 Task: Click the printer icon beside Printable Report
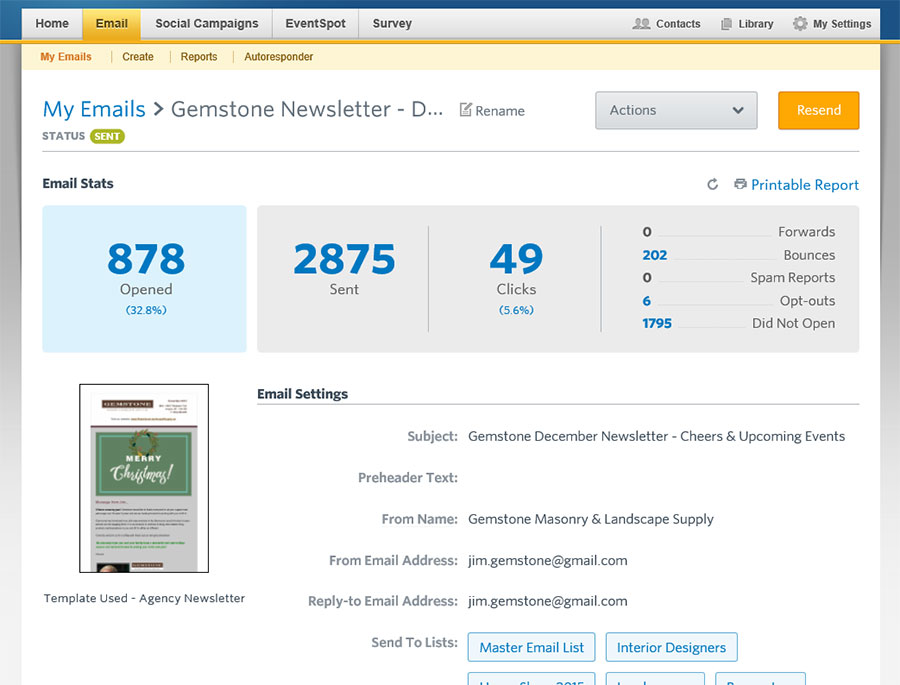click(740, 185)
